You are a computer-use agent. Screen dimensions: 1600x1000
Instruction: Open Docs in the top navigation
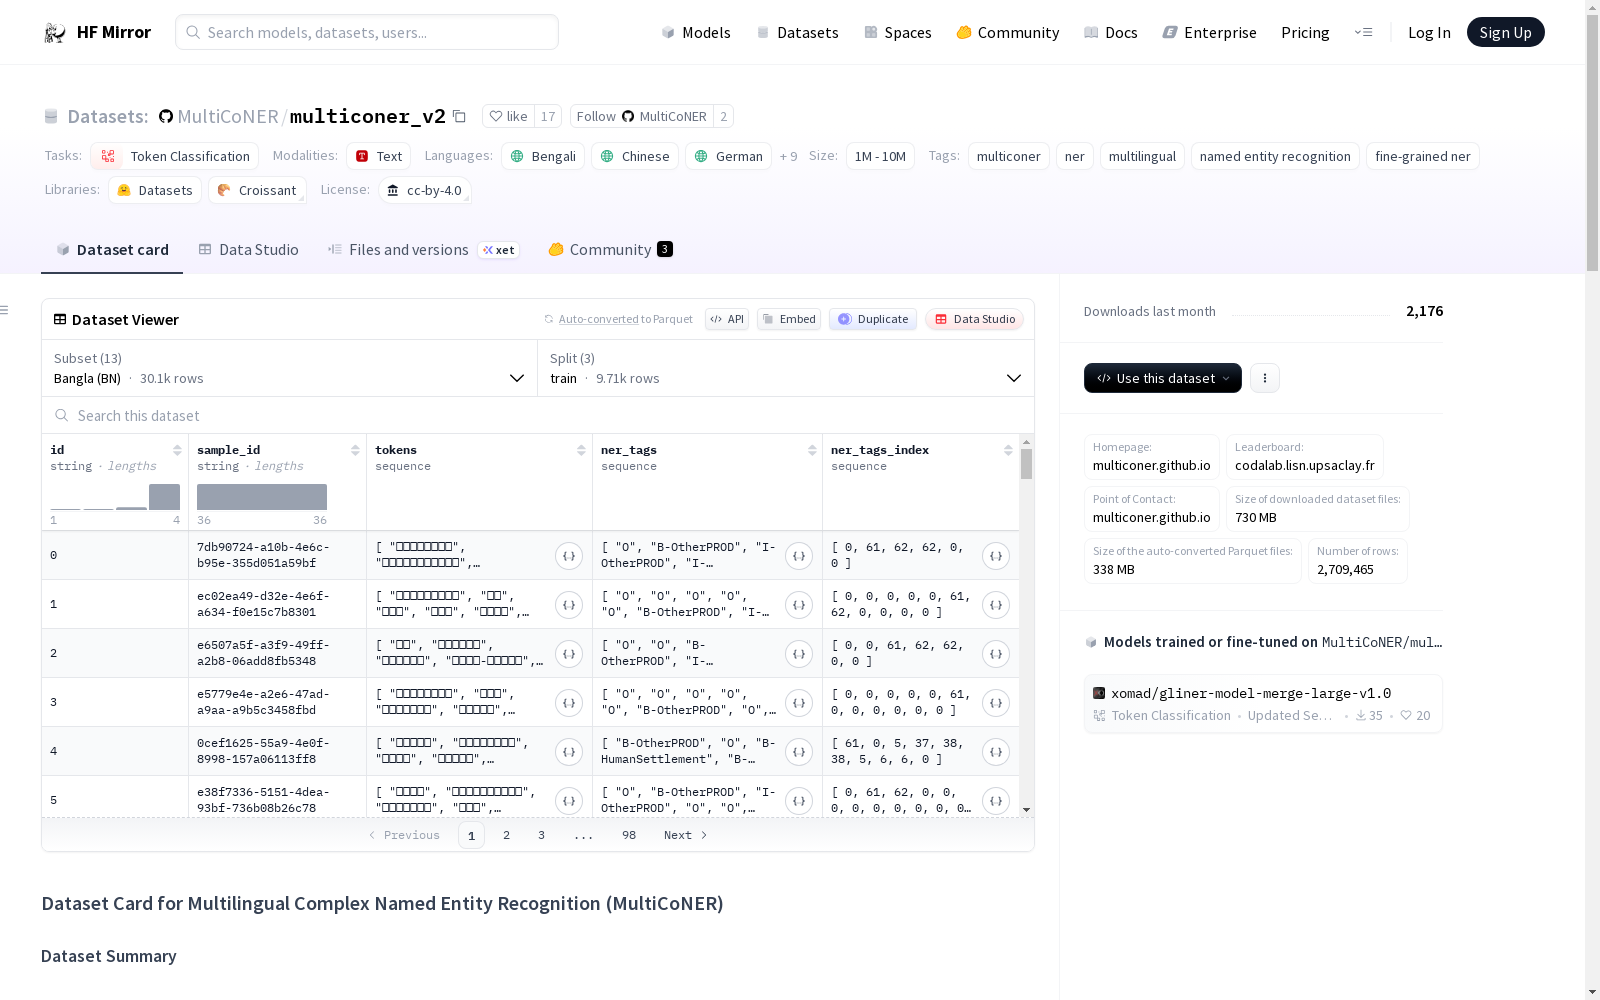pos(1111,33)
